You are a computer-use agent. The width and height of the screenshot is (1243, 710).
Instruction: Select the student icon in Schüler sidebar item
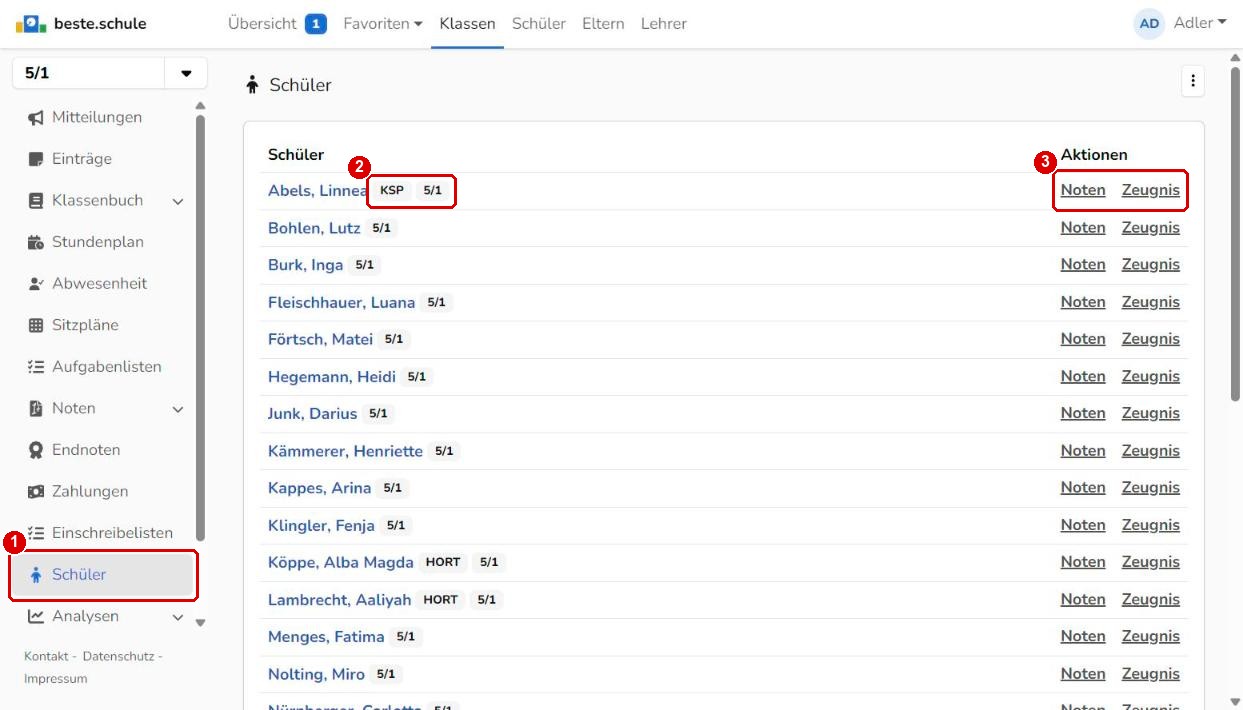[36, 575]
